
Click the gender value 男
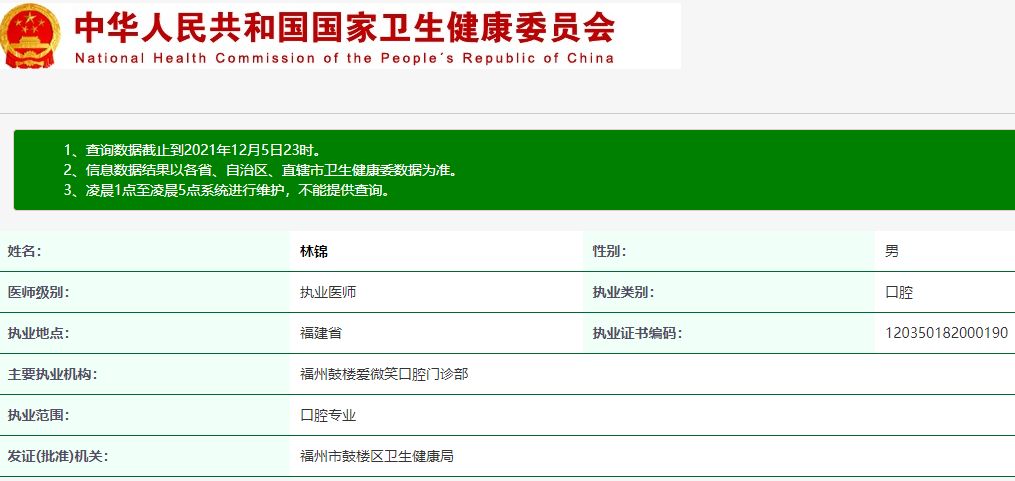tap(892, 252)
